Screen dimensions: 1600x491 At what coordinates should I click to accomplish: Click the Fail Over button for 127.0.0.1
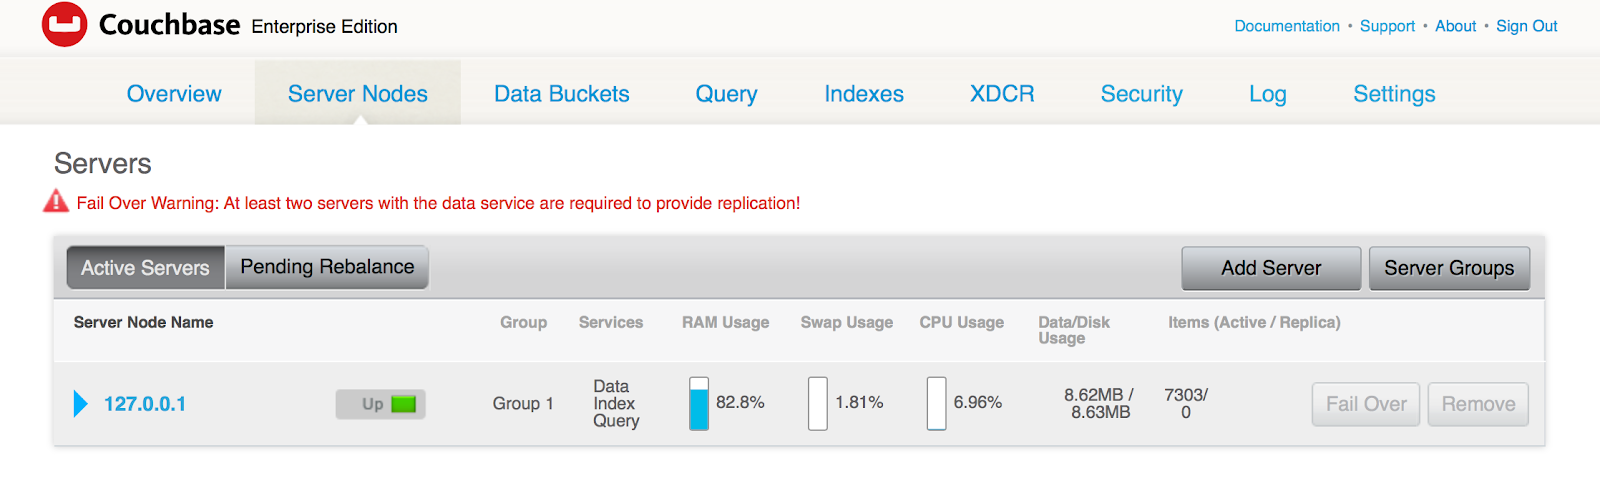click(x=1366, y=404)
